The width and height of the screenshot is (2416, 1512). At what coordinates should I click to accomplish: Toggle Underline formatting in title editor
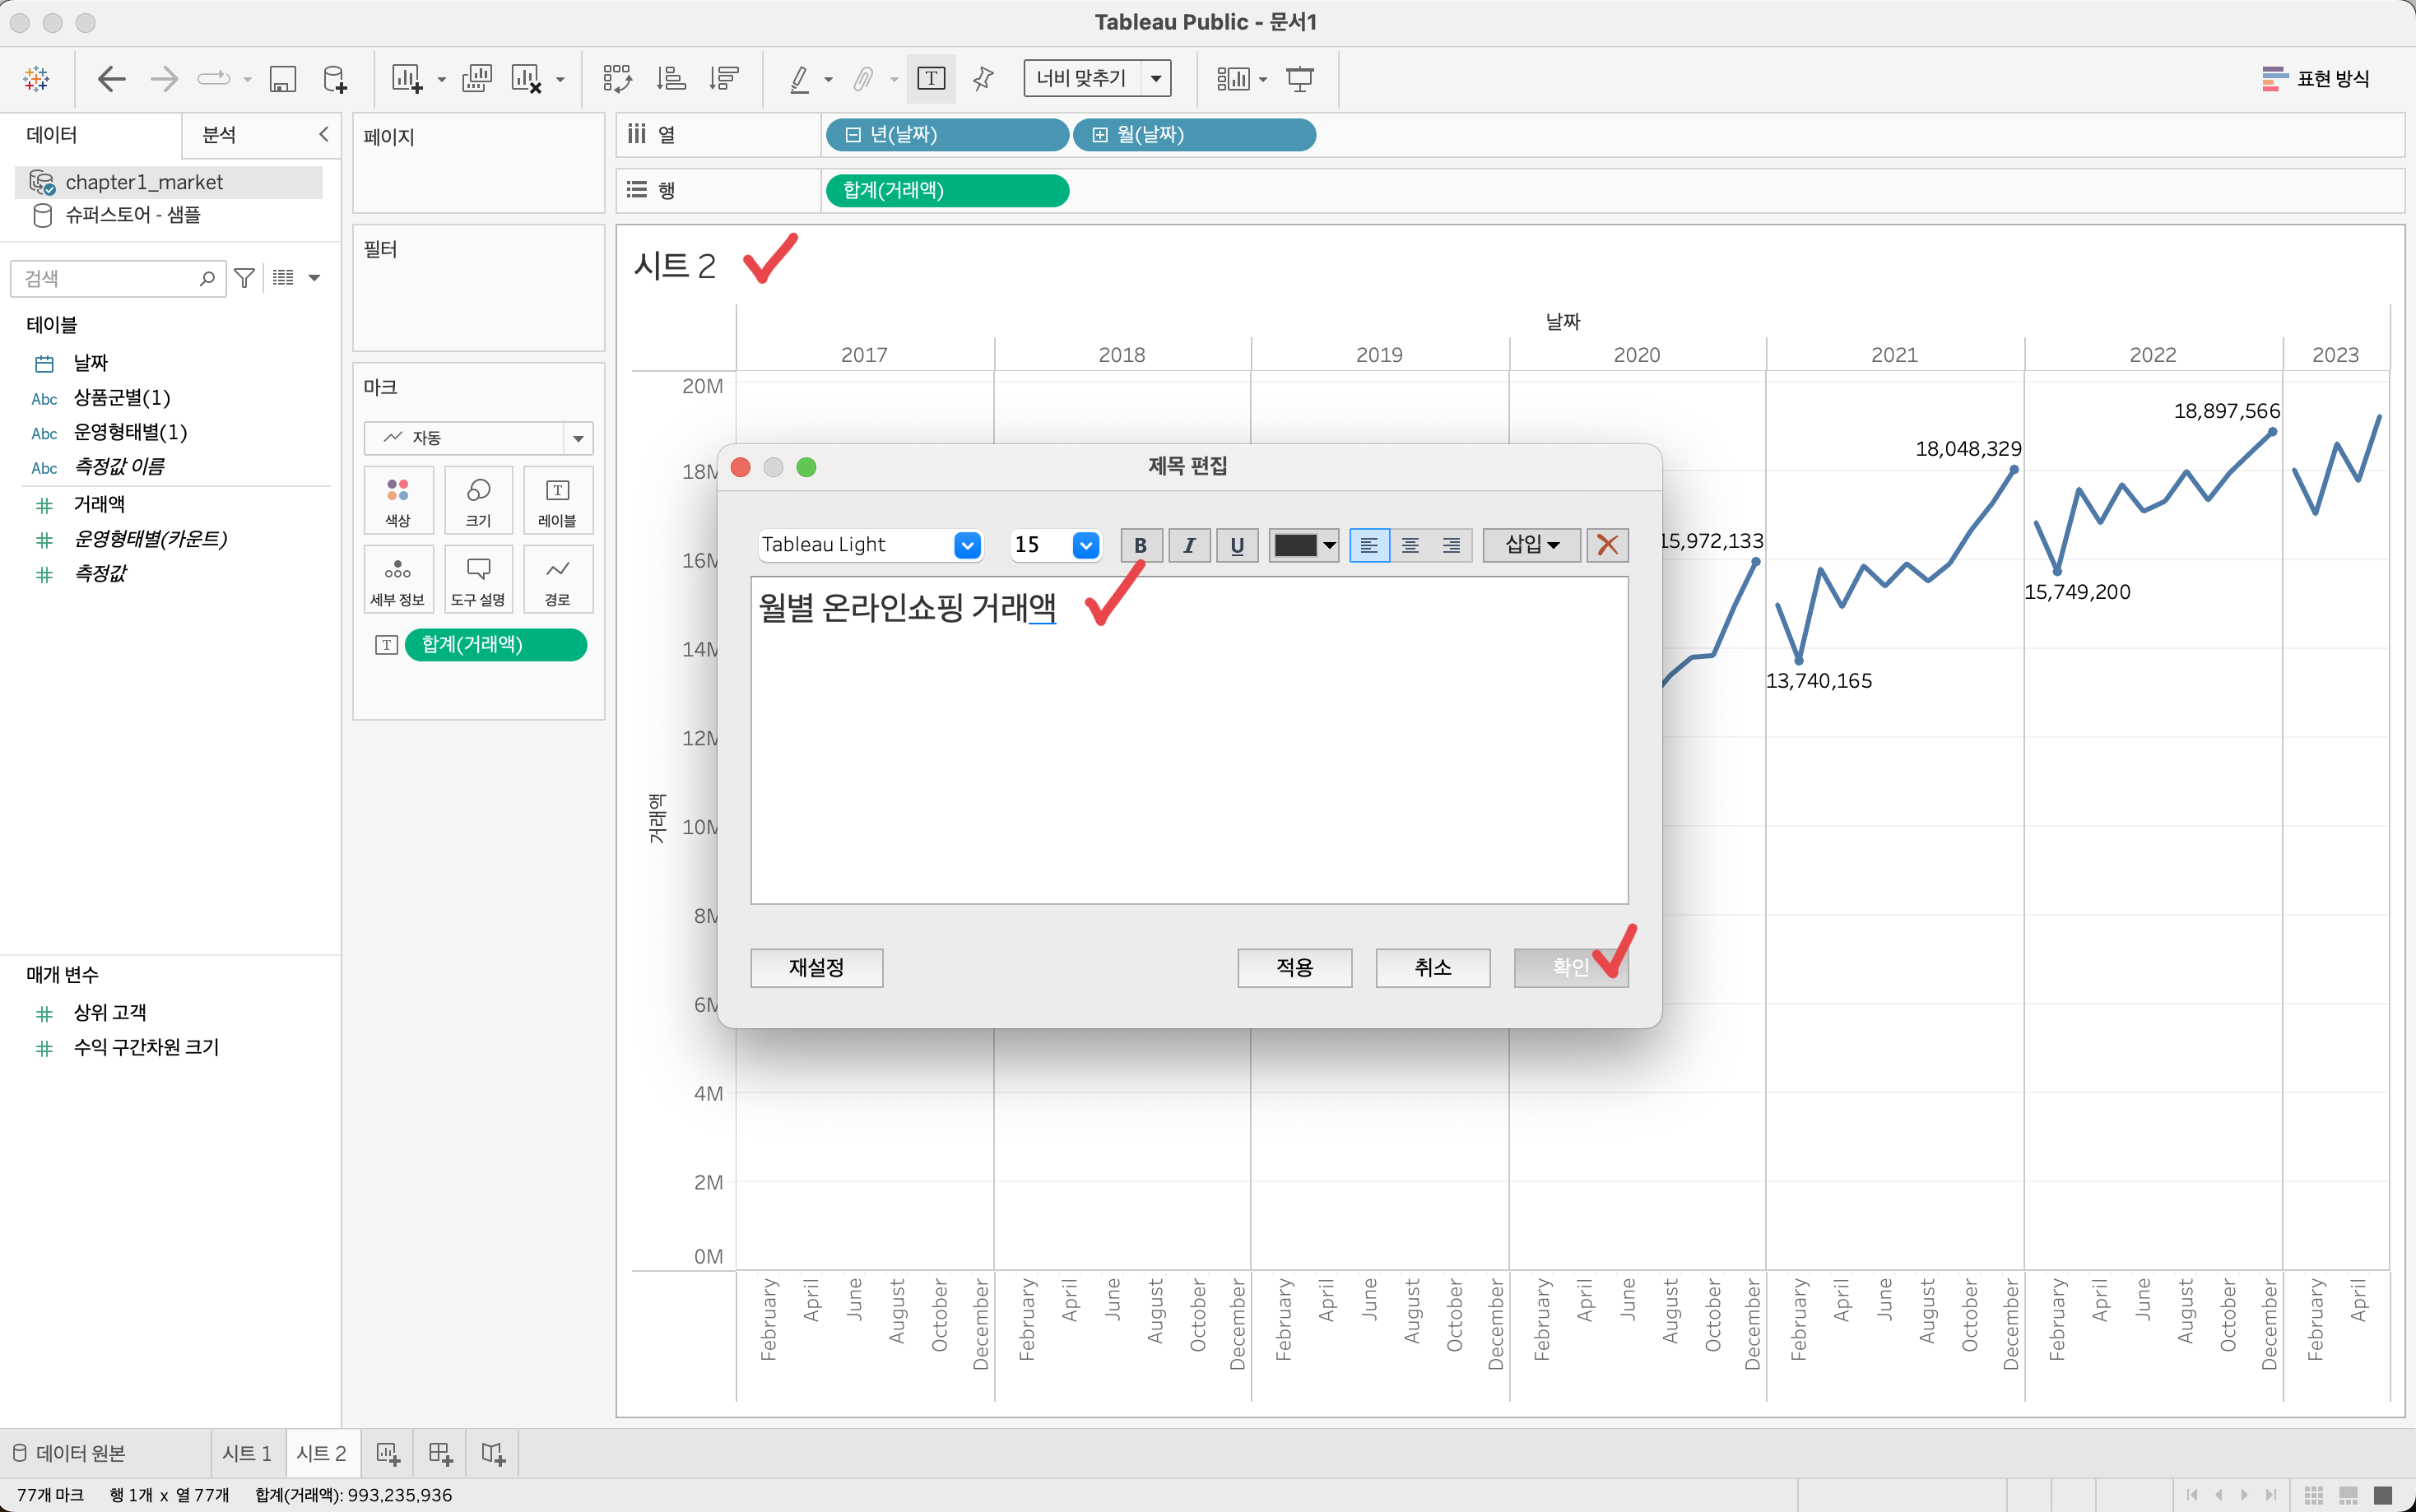(x=1237, y=545)
